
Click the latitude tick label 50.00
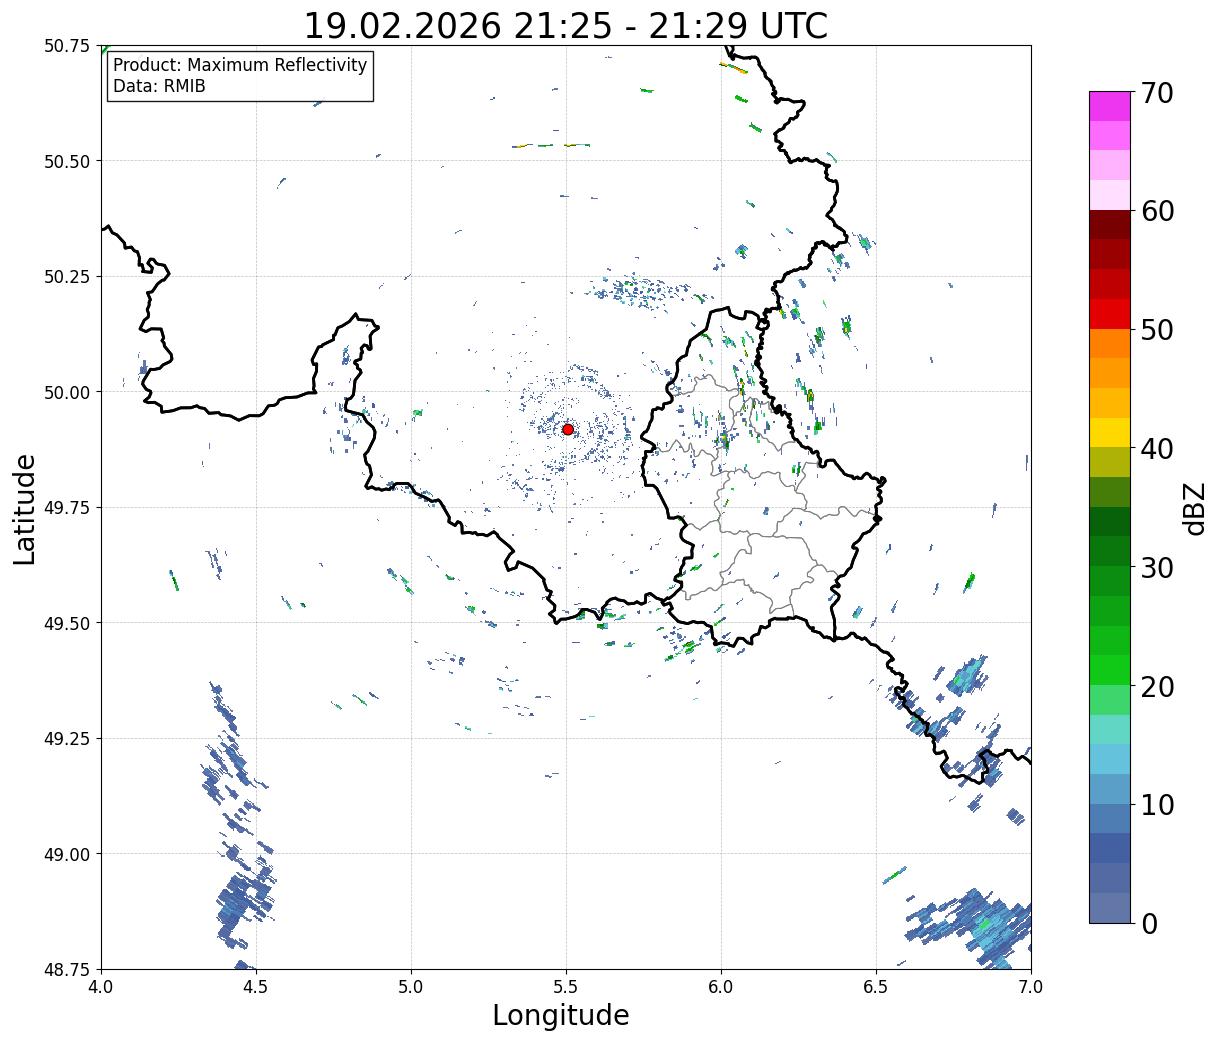(68, 392)
